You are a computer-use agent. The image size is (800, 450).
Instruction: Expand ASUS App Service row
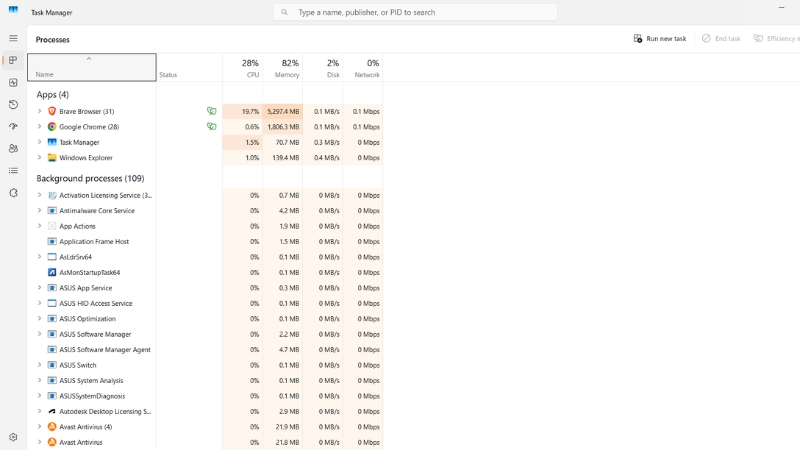coord(39,288)
